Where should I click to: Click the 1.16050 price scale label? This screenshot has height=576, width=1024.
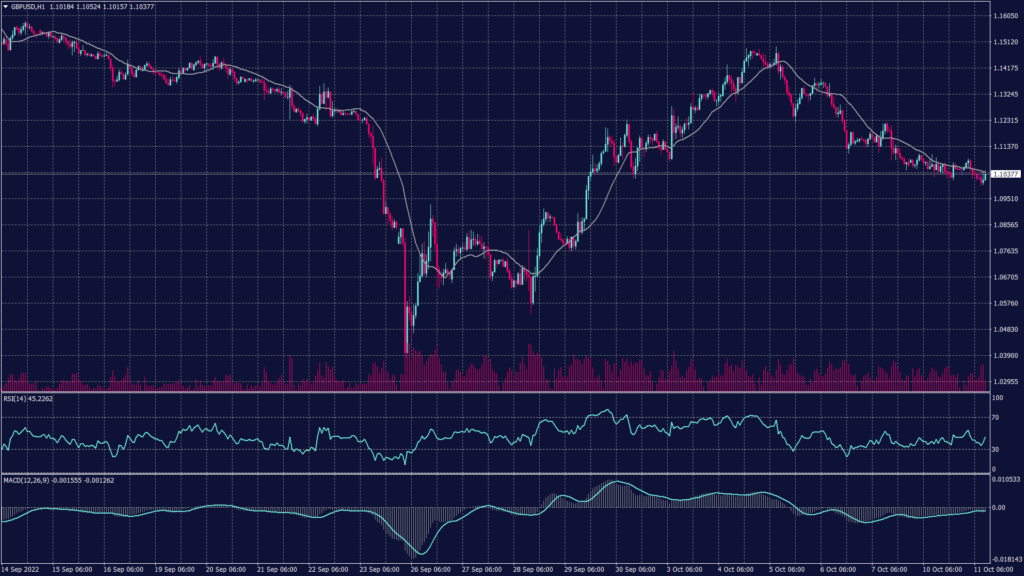[1005, 16]
